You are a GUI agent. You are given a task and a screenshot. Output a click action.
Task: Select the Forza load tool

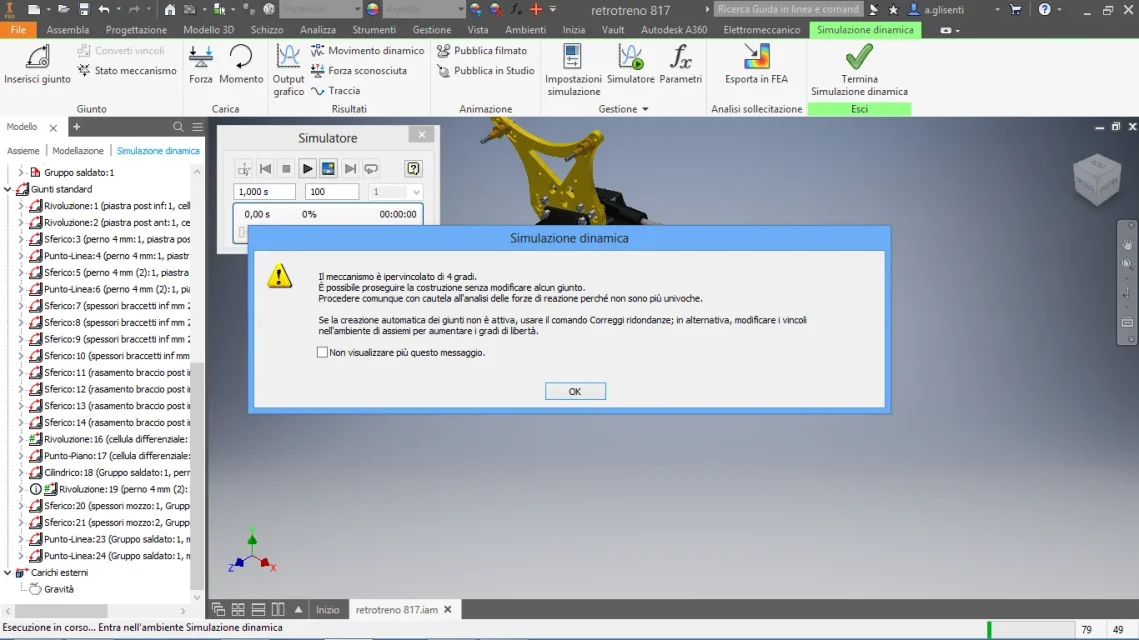coord(200,65)
